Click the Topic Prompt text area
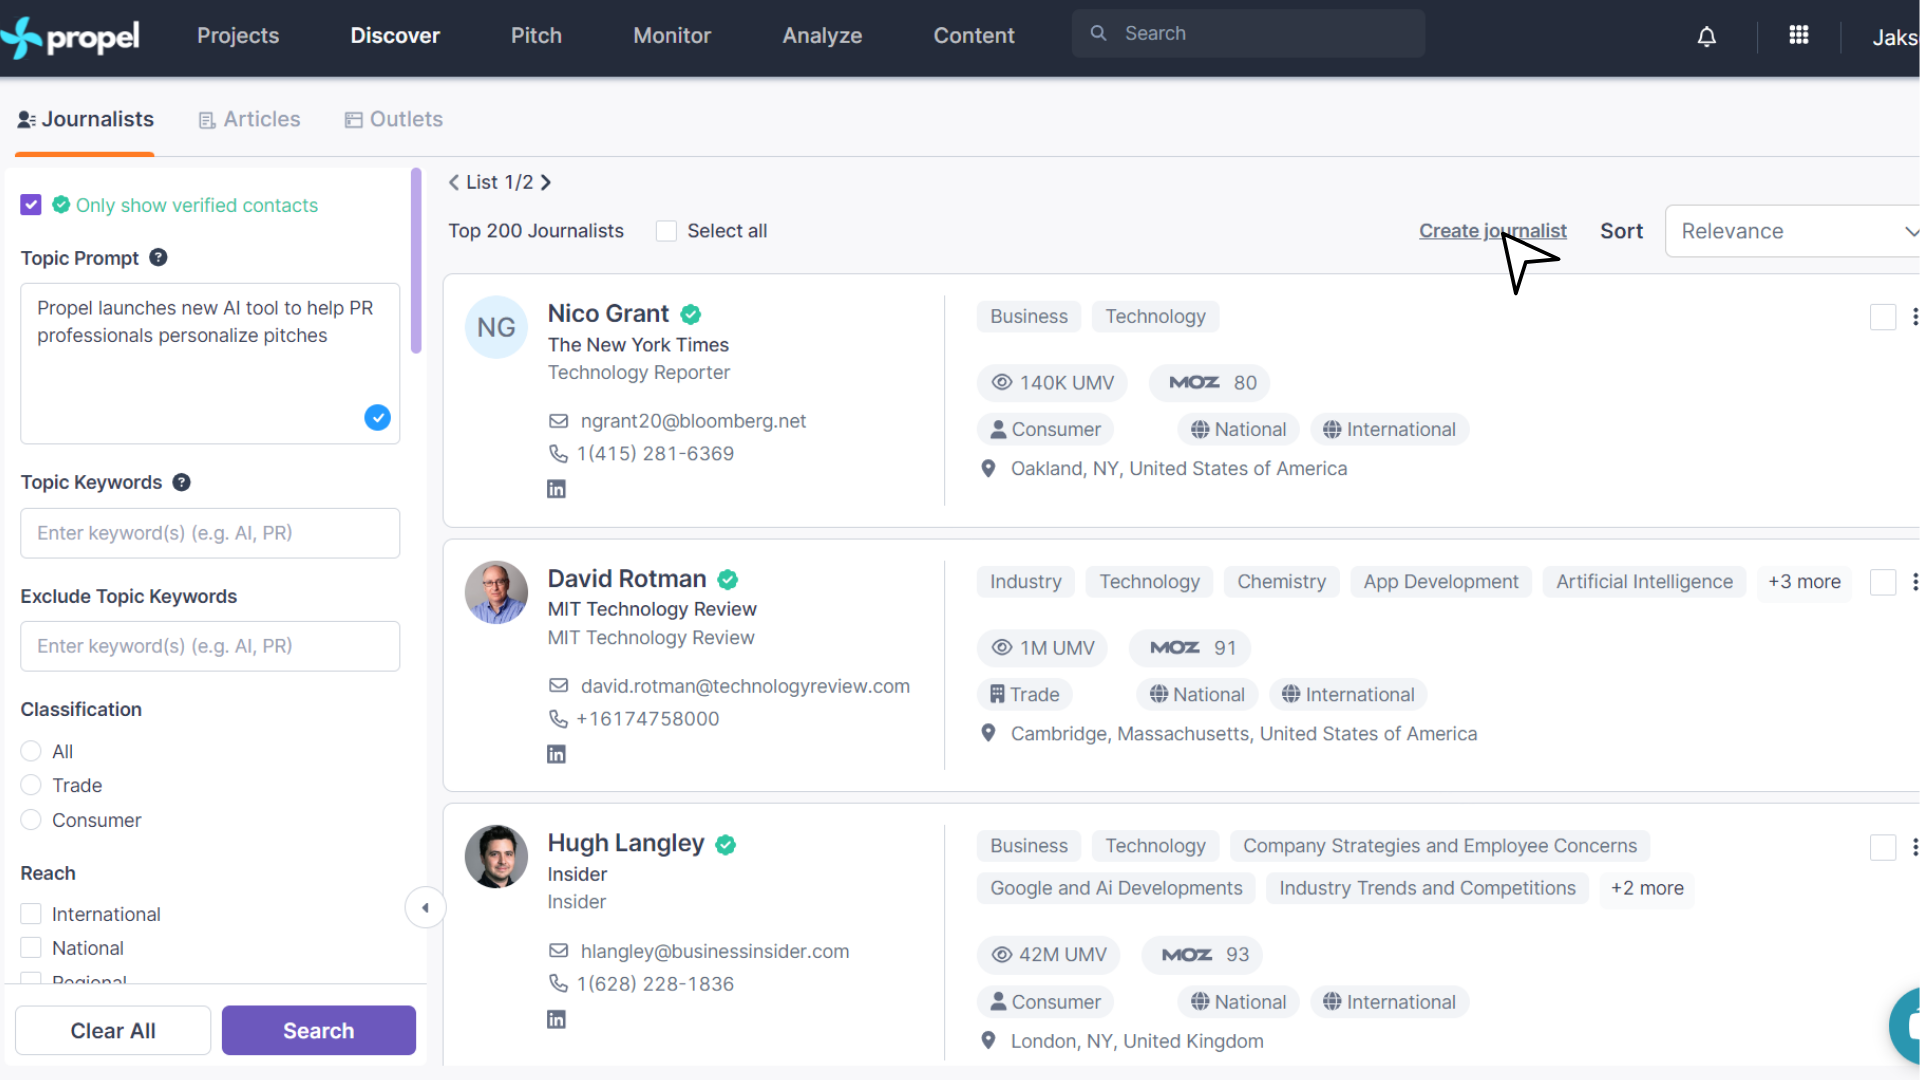This screenshot has width=1920, height=1080. click(210, 363)
